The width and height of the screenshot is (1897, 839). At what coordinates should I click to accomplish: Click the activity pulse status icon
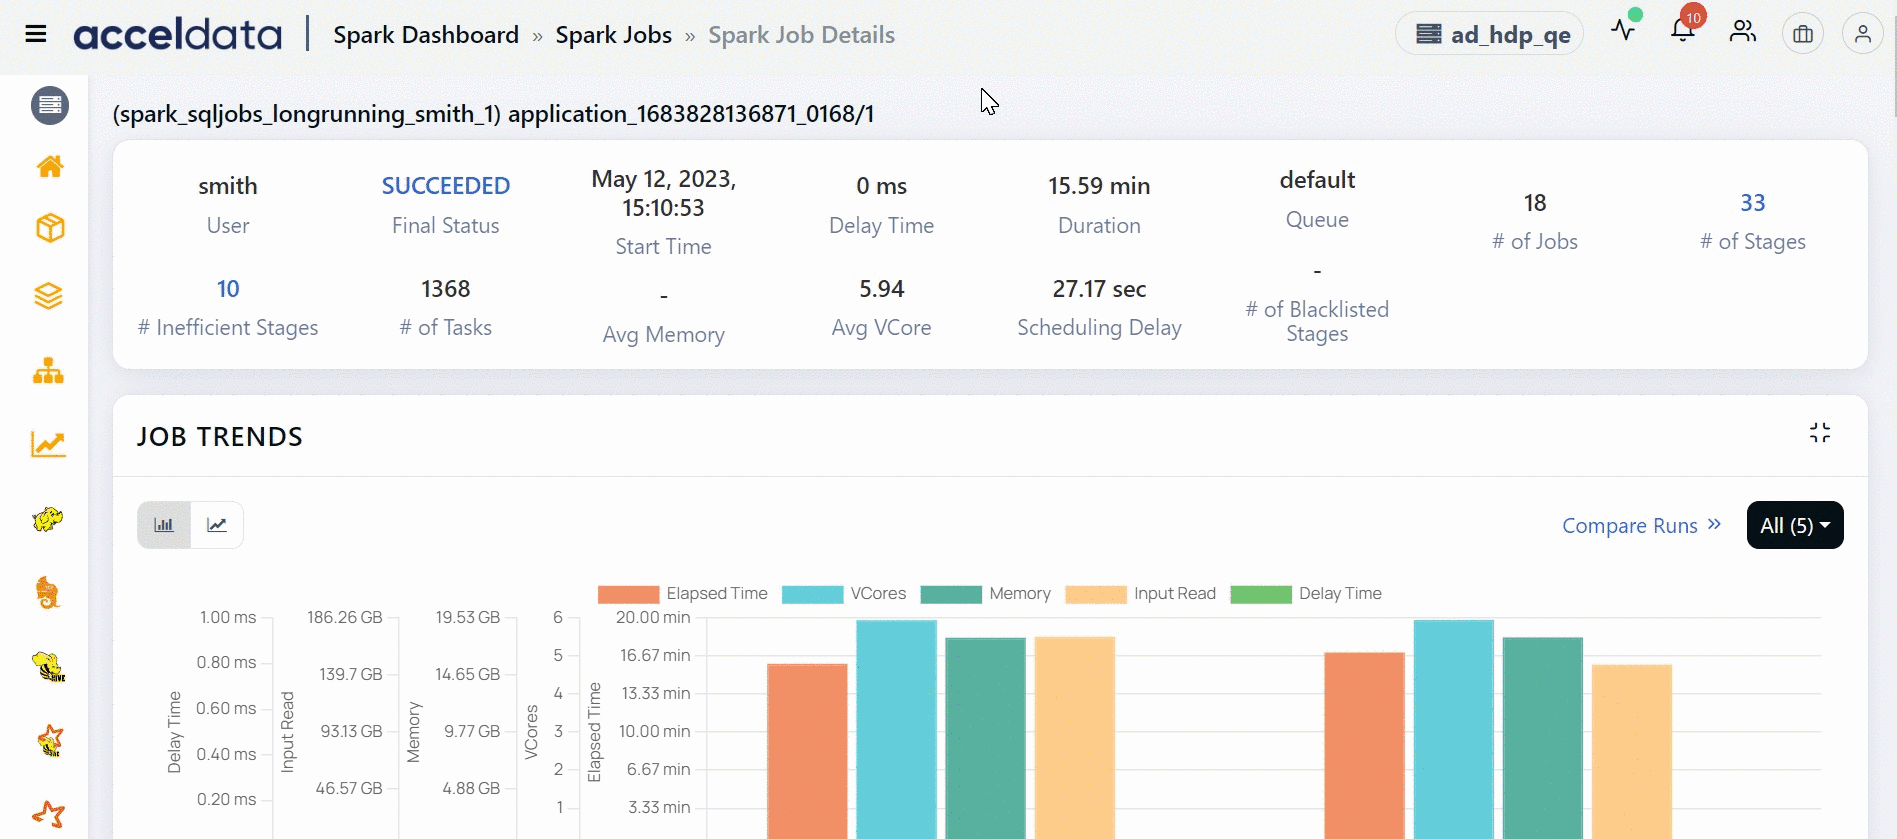[1623, 31]
